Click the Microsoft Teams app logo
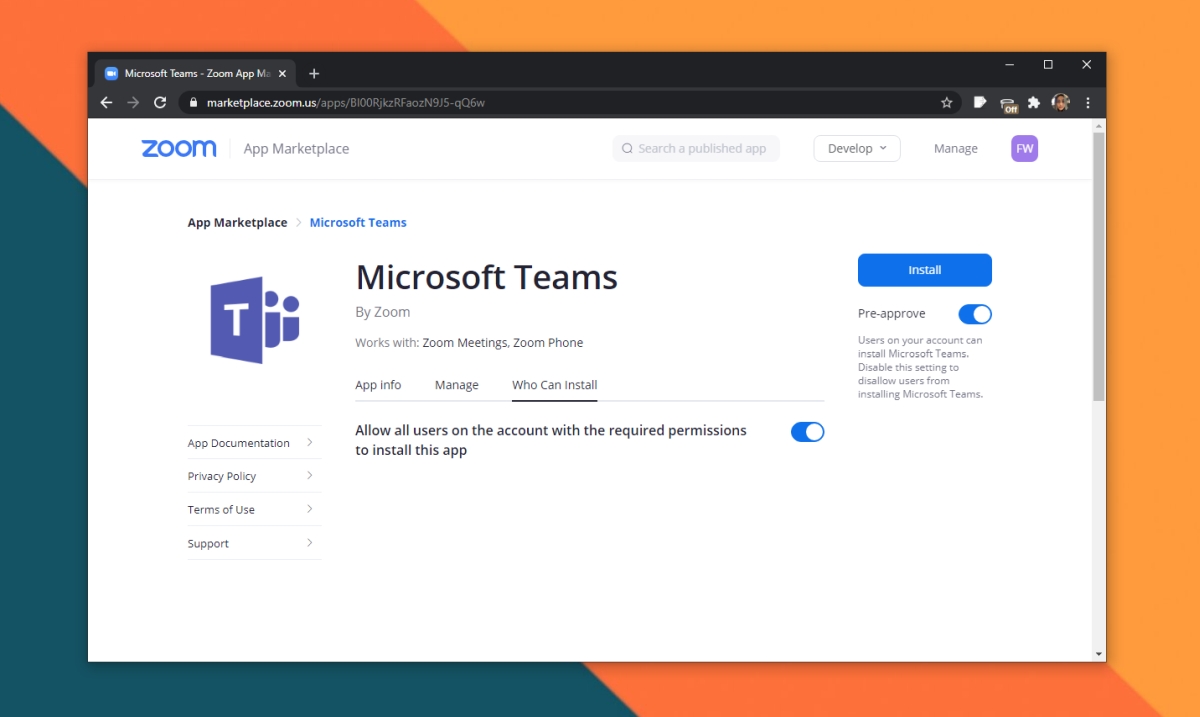This screenshot has width=1200, height=717. (x=254, y=318)
